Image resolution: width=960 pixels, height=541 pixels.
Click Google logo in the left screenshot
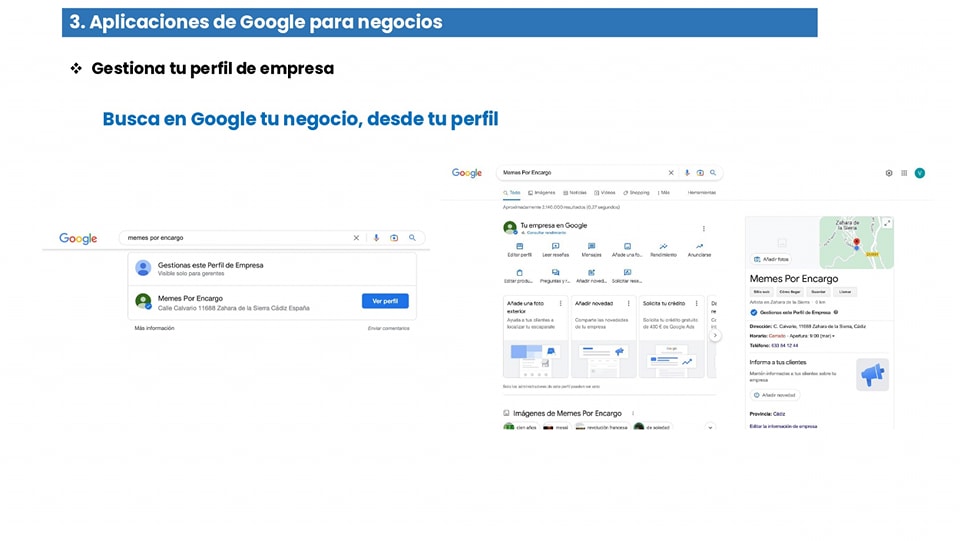click(78, 239)
